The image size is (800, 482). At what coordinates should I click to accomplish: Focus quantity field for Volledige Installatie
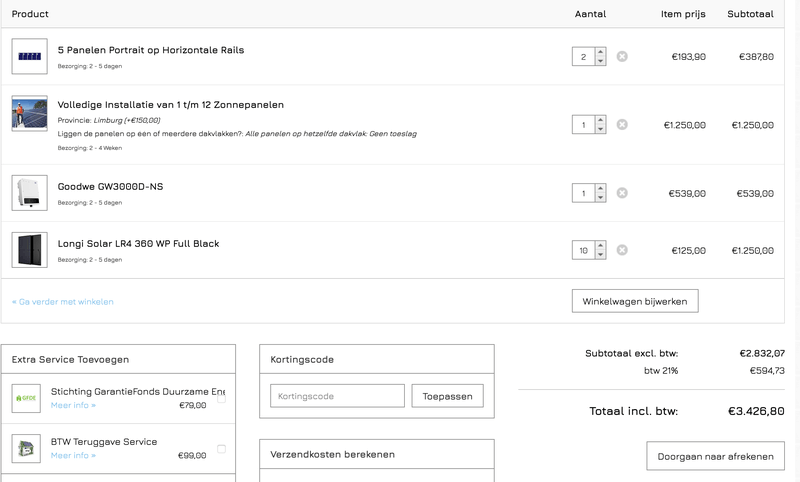(584, 125)
